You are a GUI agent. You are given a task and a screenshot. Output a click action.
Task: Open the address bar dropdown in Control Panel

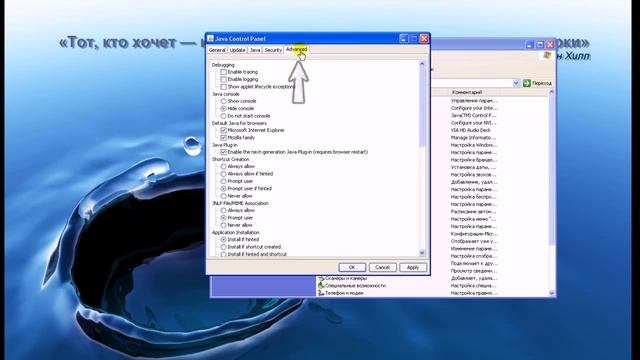516,83
